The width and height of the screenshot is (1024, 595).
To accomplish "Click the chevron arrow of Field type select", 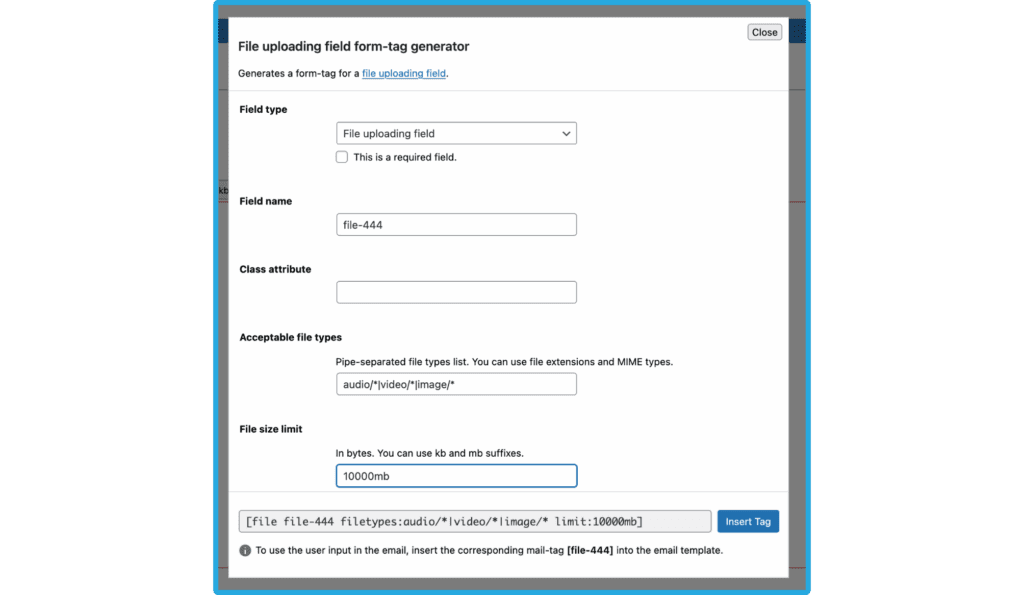I will (566, 134).
